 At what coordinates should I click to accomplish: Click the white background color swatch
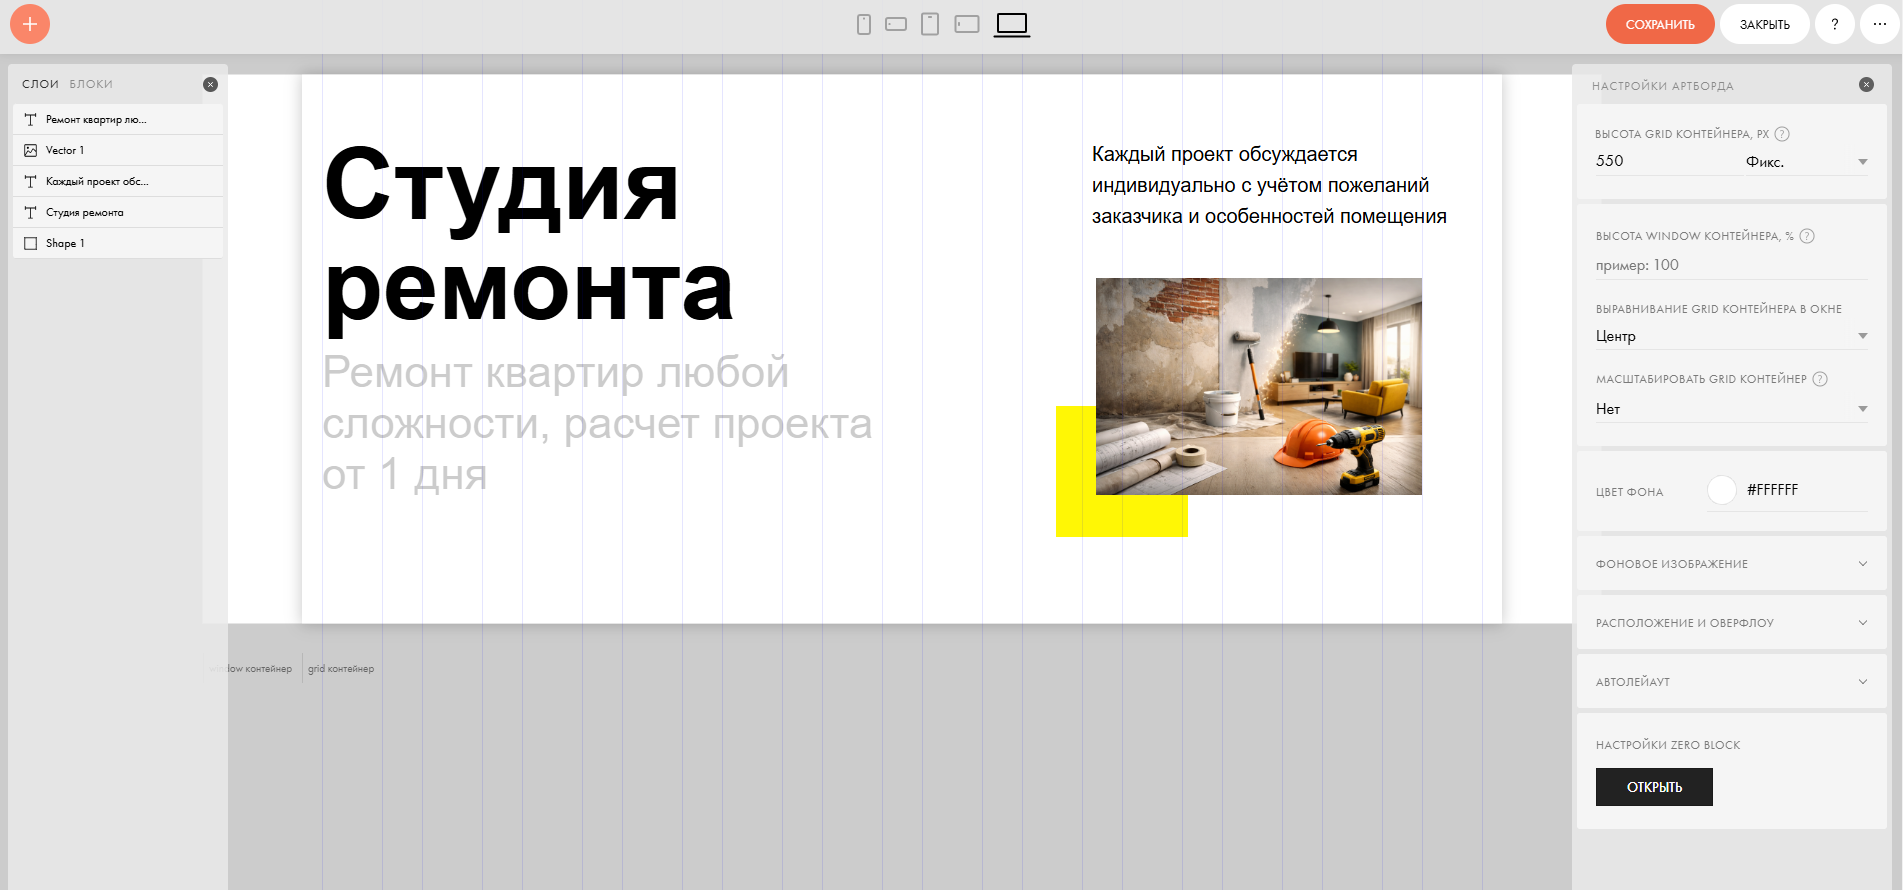tap(1721, 490)
